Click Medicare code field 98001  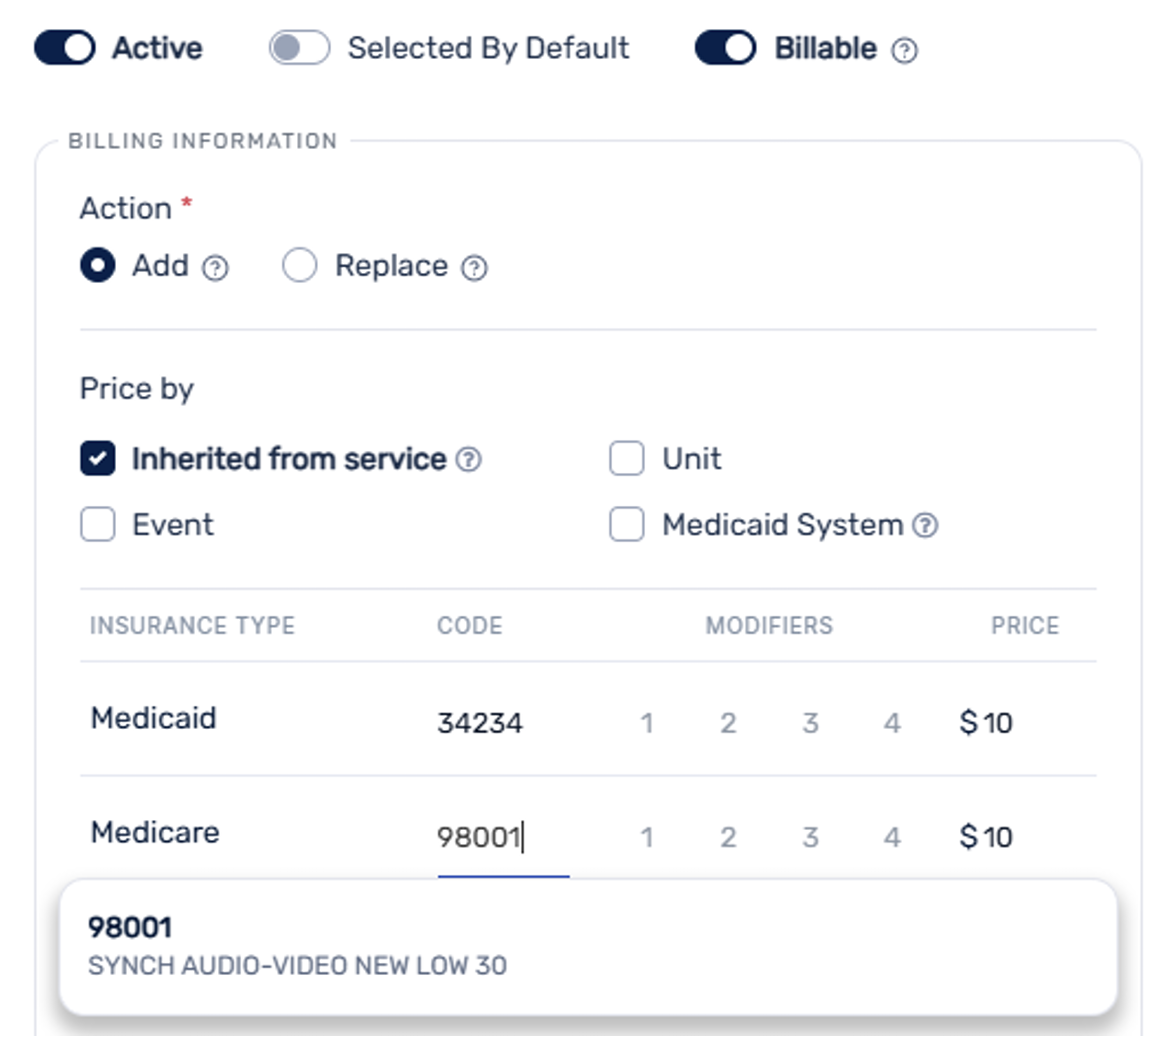pyautogui.click(x=503, y=837)
